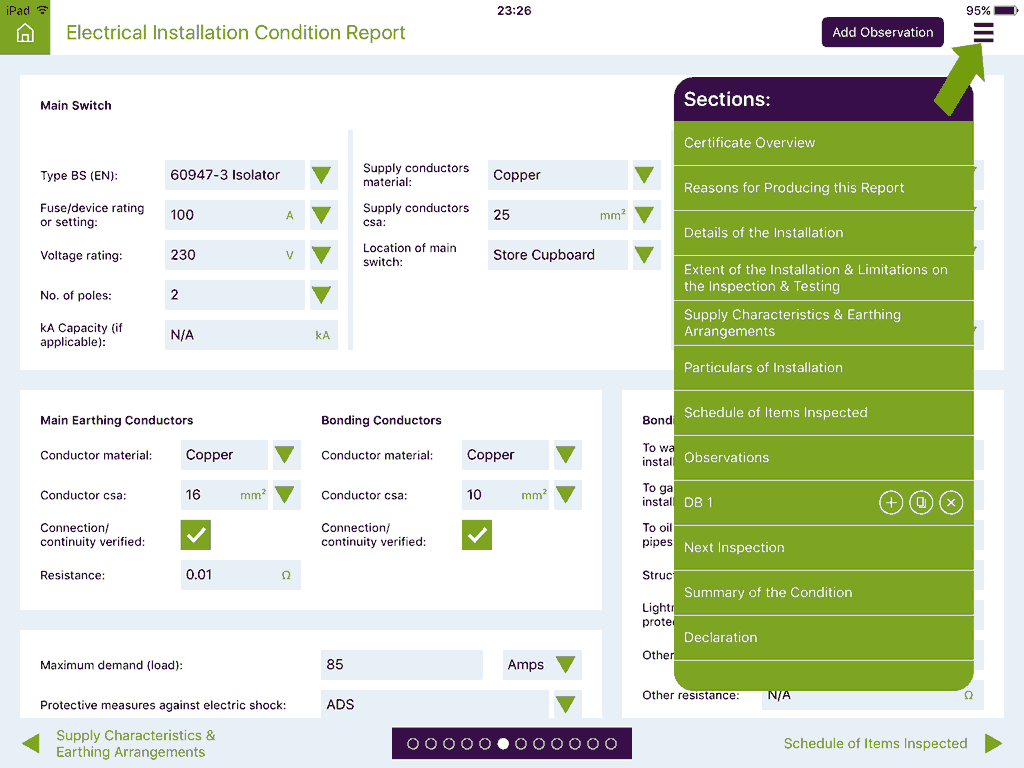Open bonding conductor material dropdown
The image size is (1024, 768).
(565, 455)
